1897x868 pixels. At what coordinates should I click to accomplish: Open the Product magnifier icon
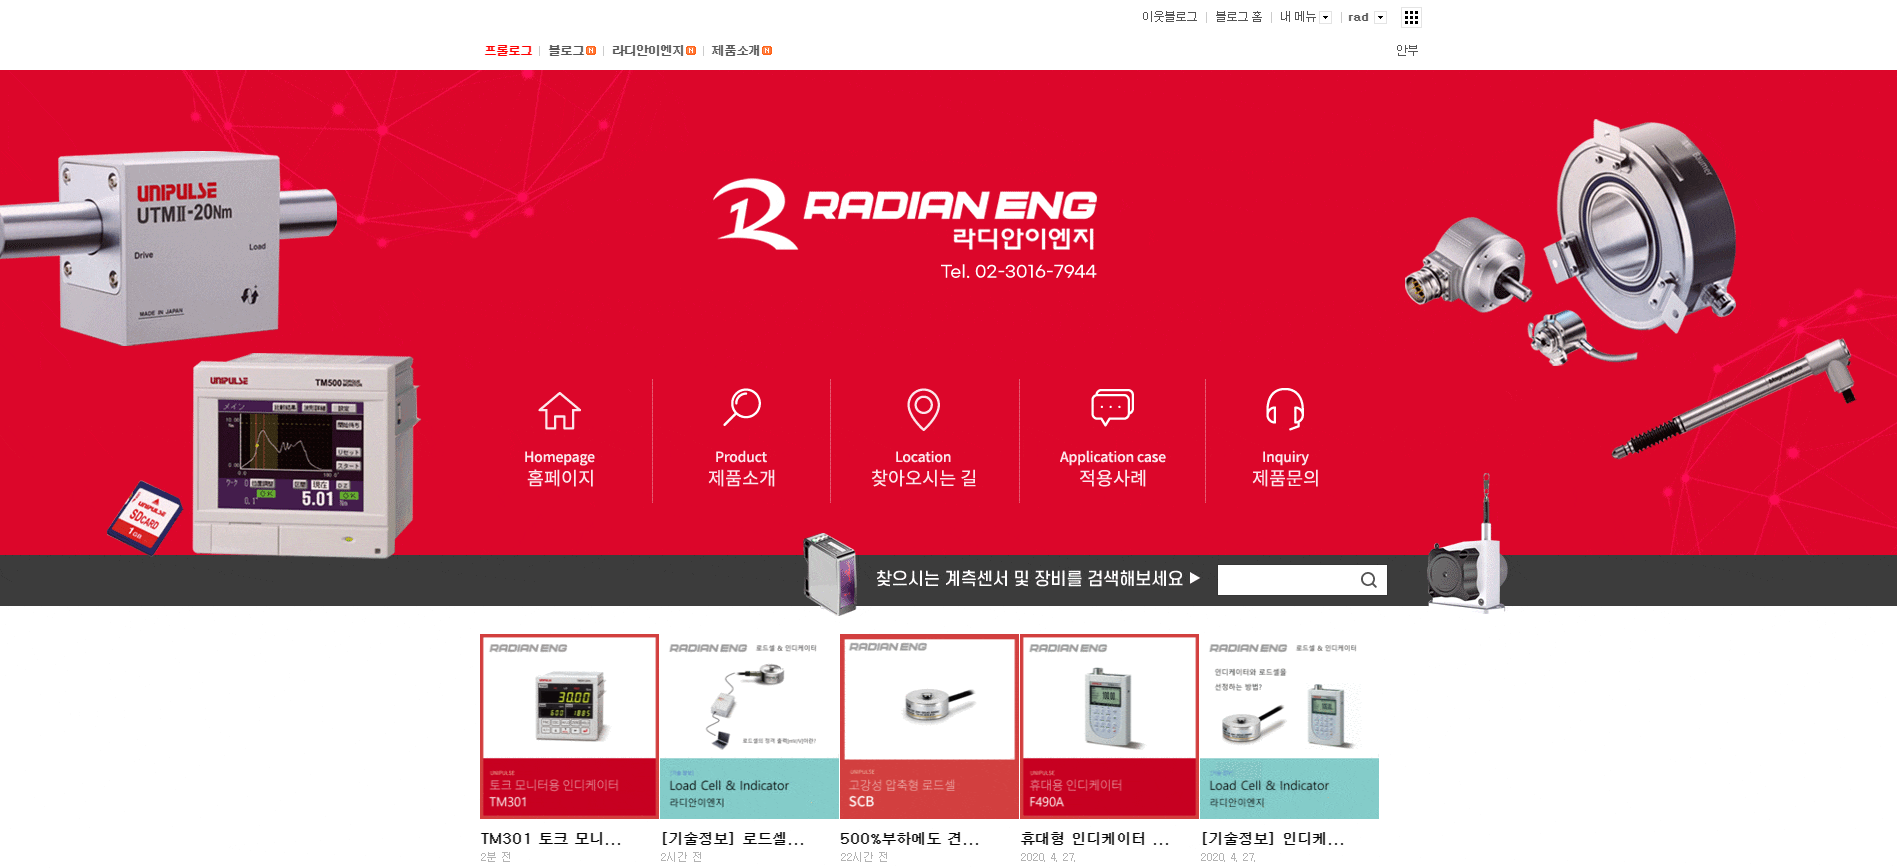[742, 407]
